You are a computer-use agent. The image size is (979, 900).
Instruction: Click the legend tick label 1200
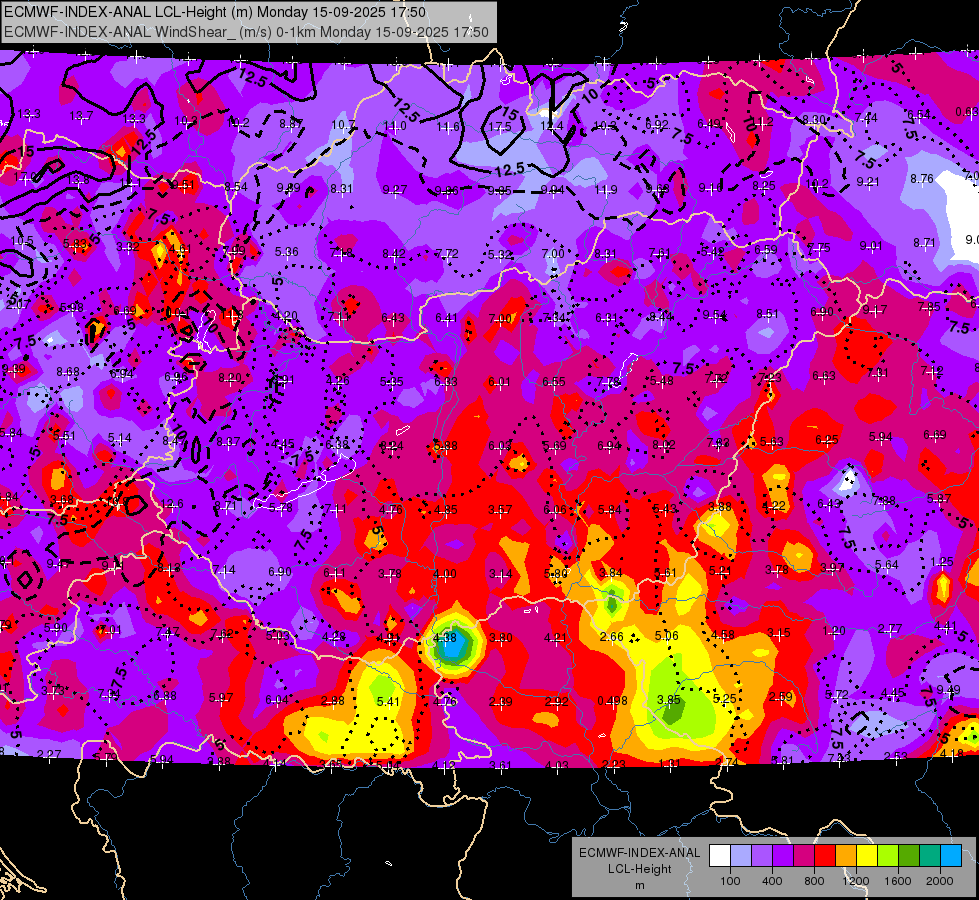coord(855,881)
